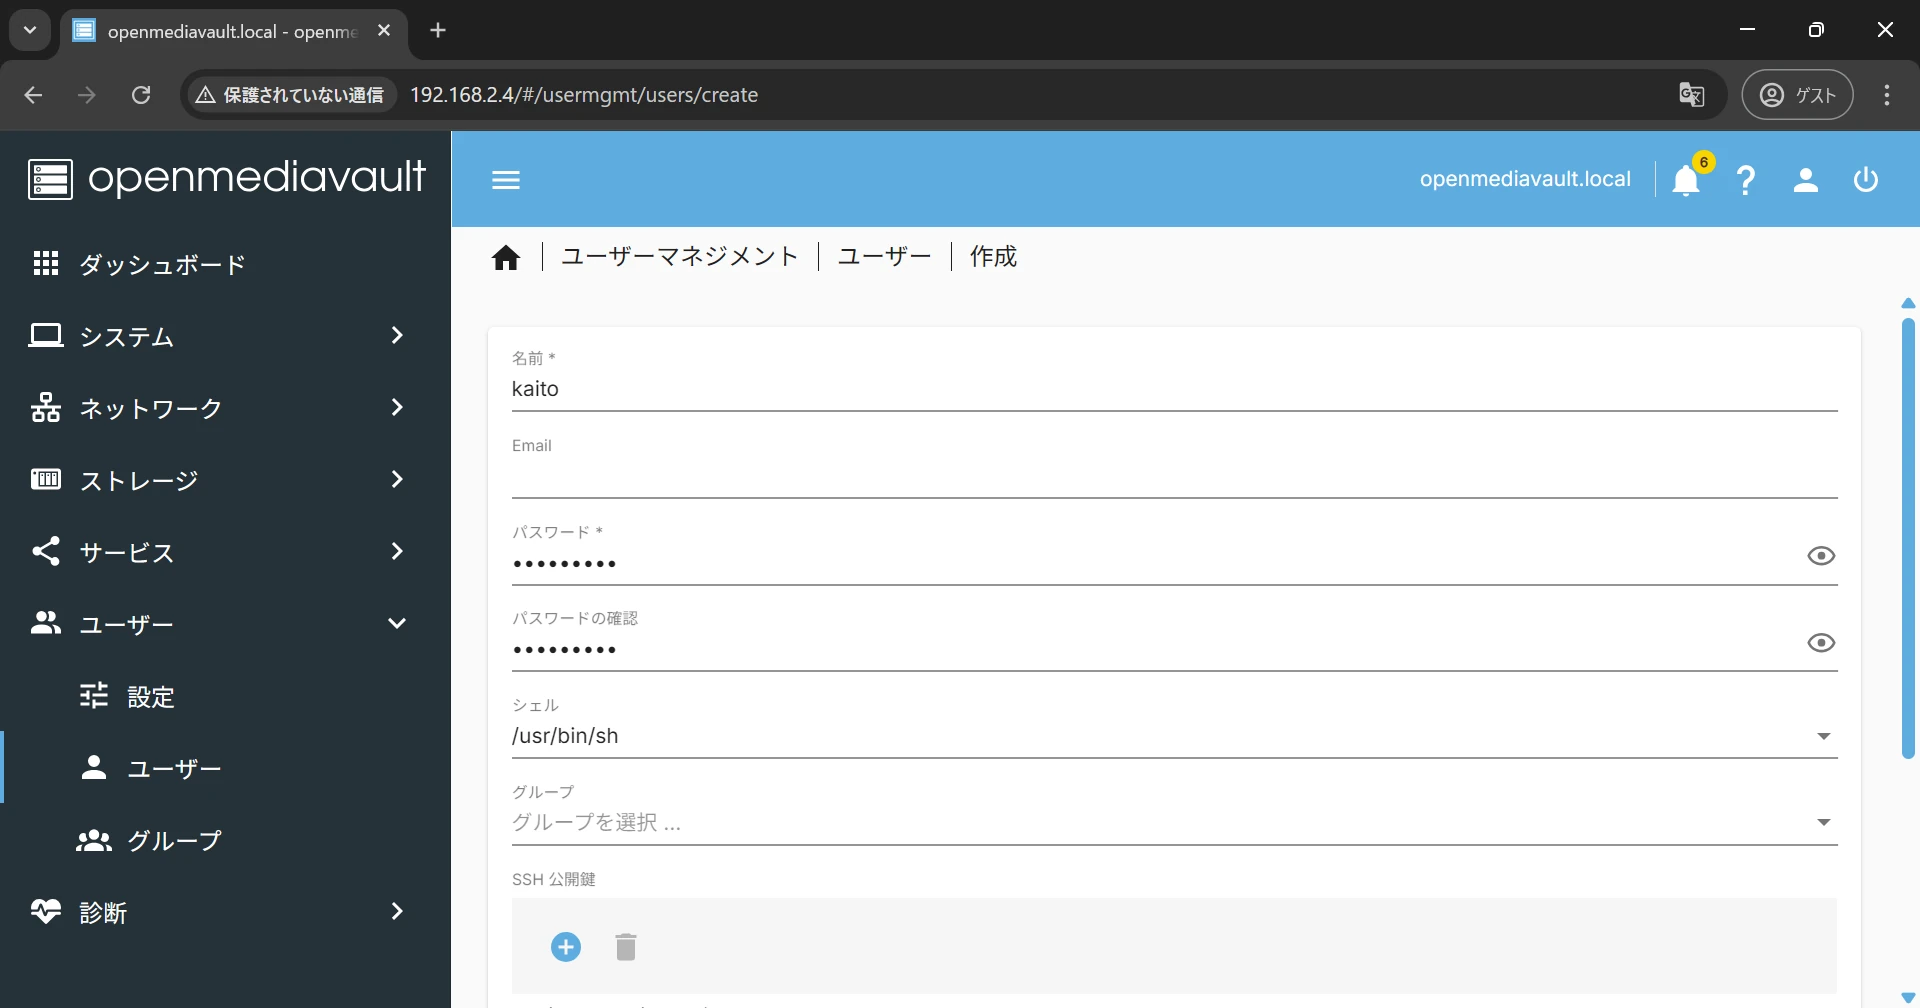This screenshot has height=1008, width=1920.
Task: Focus the パスワードの確認 input field
Action: [x=1154, y=650]
